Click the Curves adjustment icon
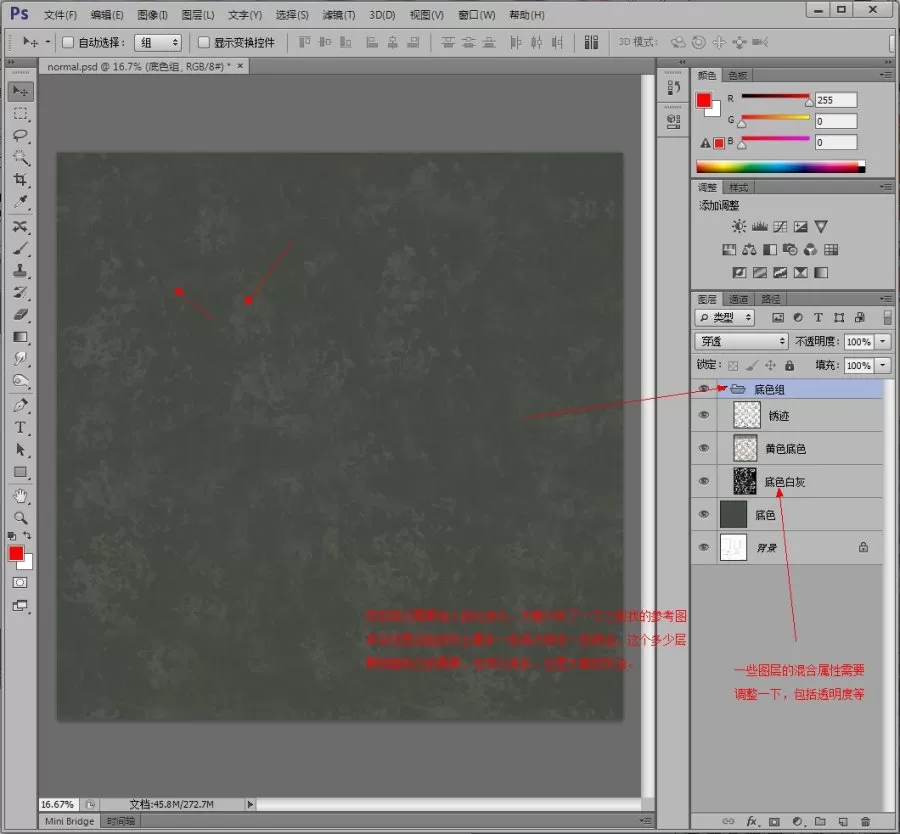Image resolution: width=900 pixels, height=834 pixels. [x=779, y=226]
